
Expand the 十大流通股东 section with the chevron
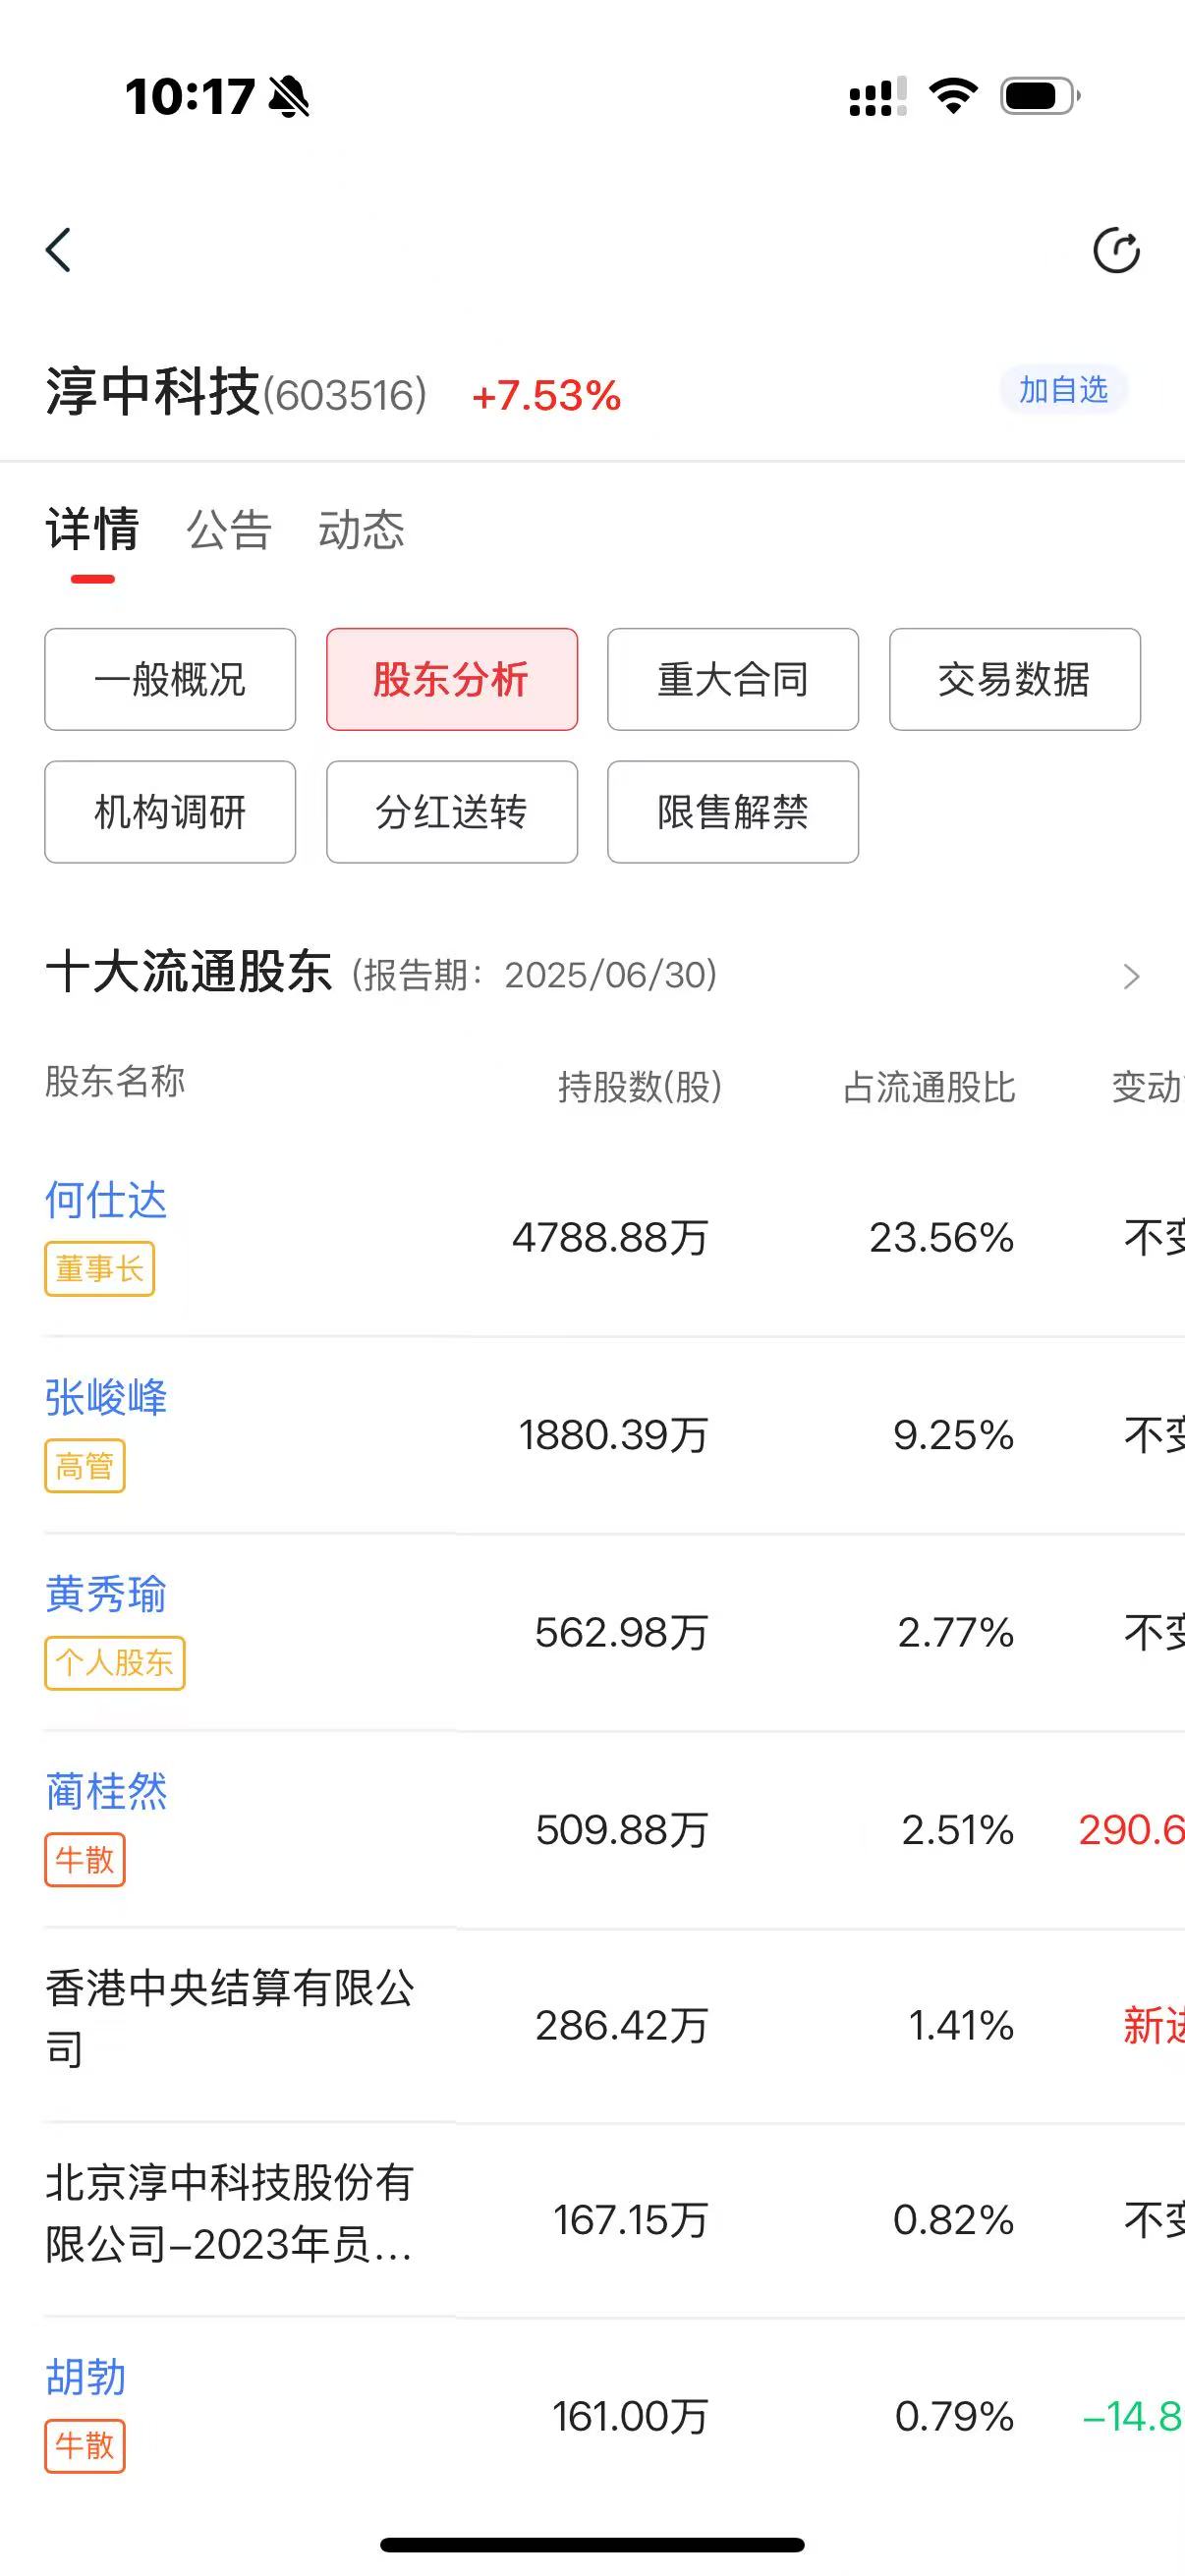point(1131,976)
